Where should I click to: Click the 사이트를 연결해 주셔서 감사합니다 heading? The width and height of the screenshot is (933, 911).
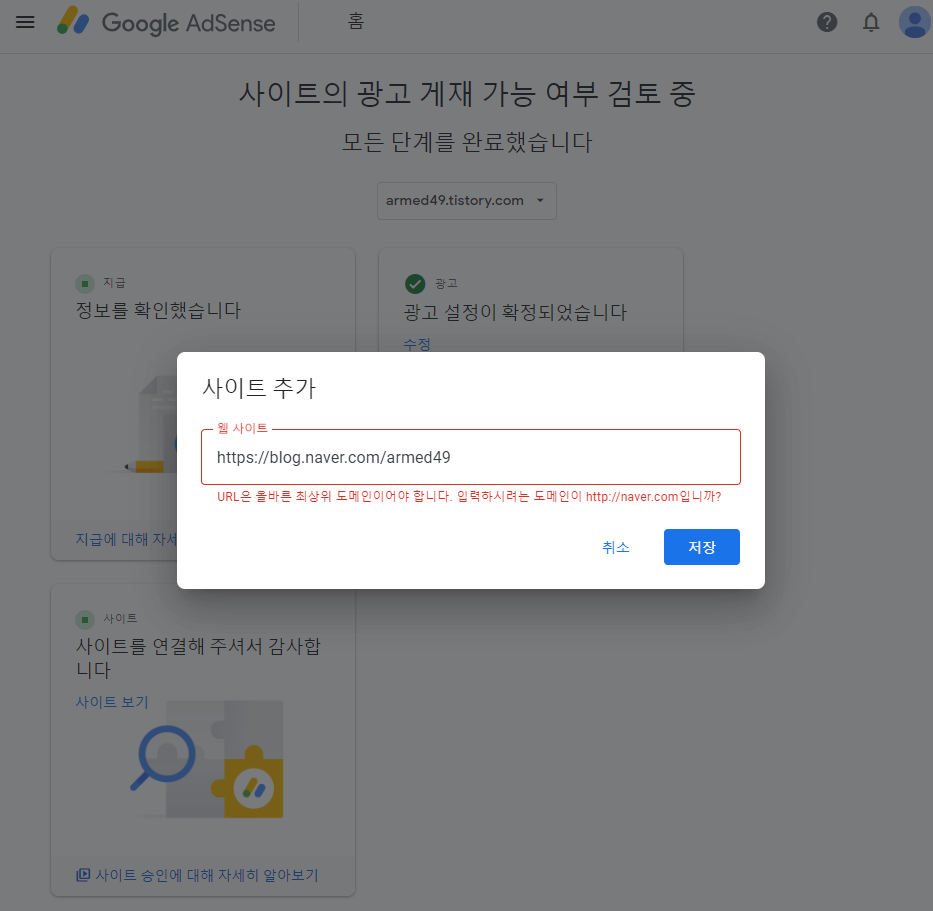[198, 658]
